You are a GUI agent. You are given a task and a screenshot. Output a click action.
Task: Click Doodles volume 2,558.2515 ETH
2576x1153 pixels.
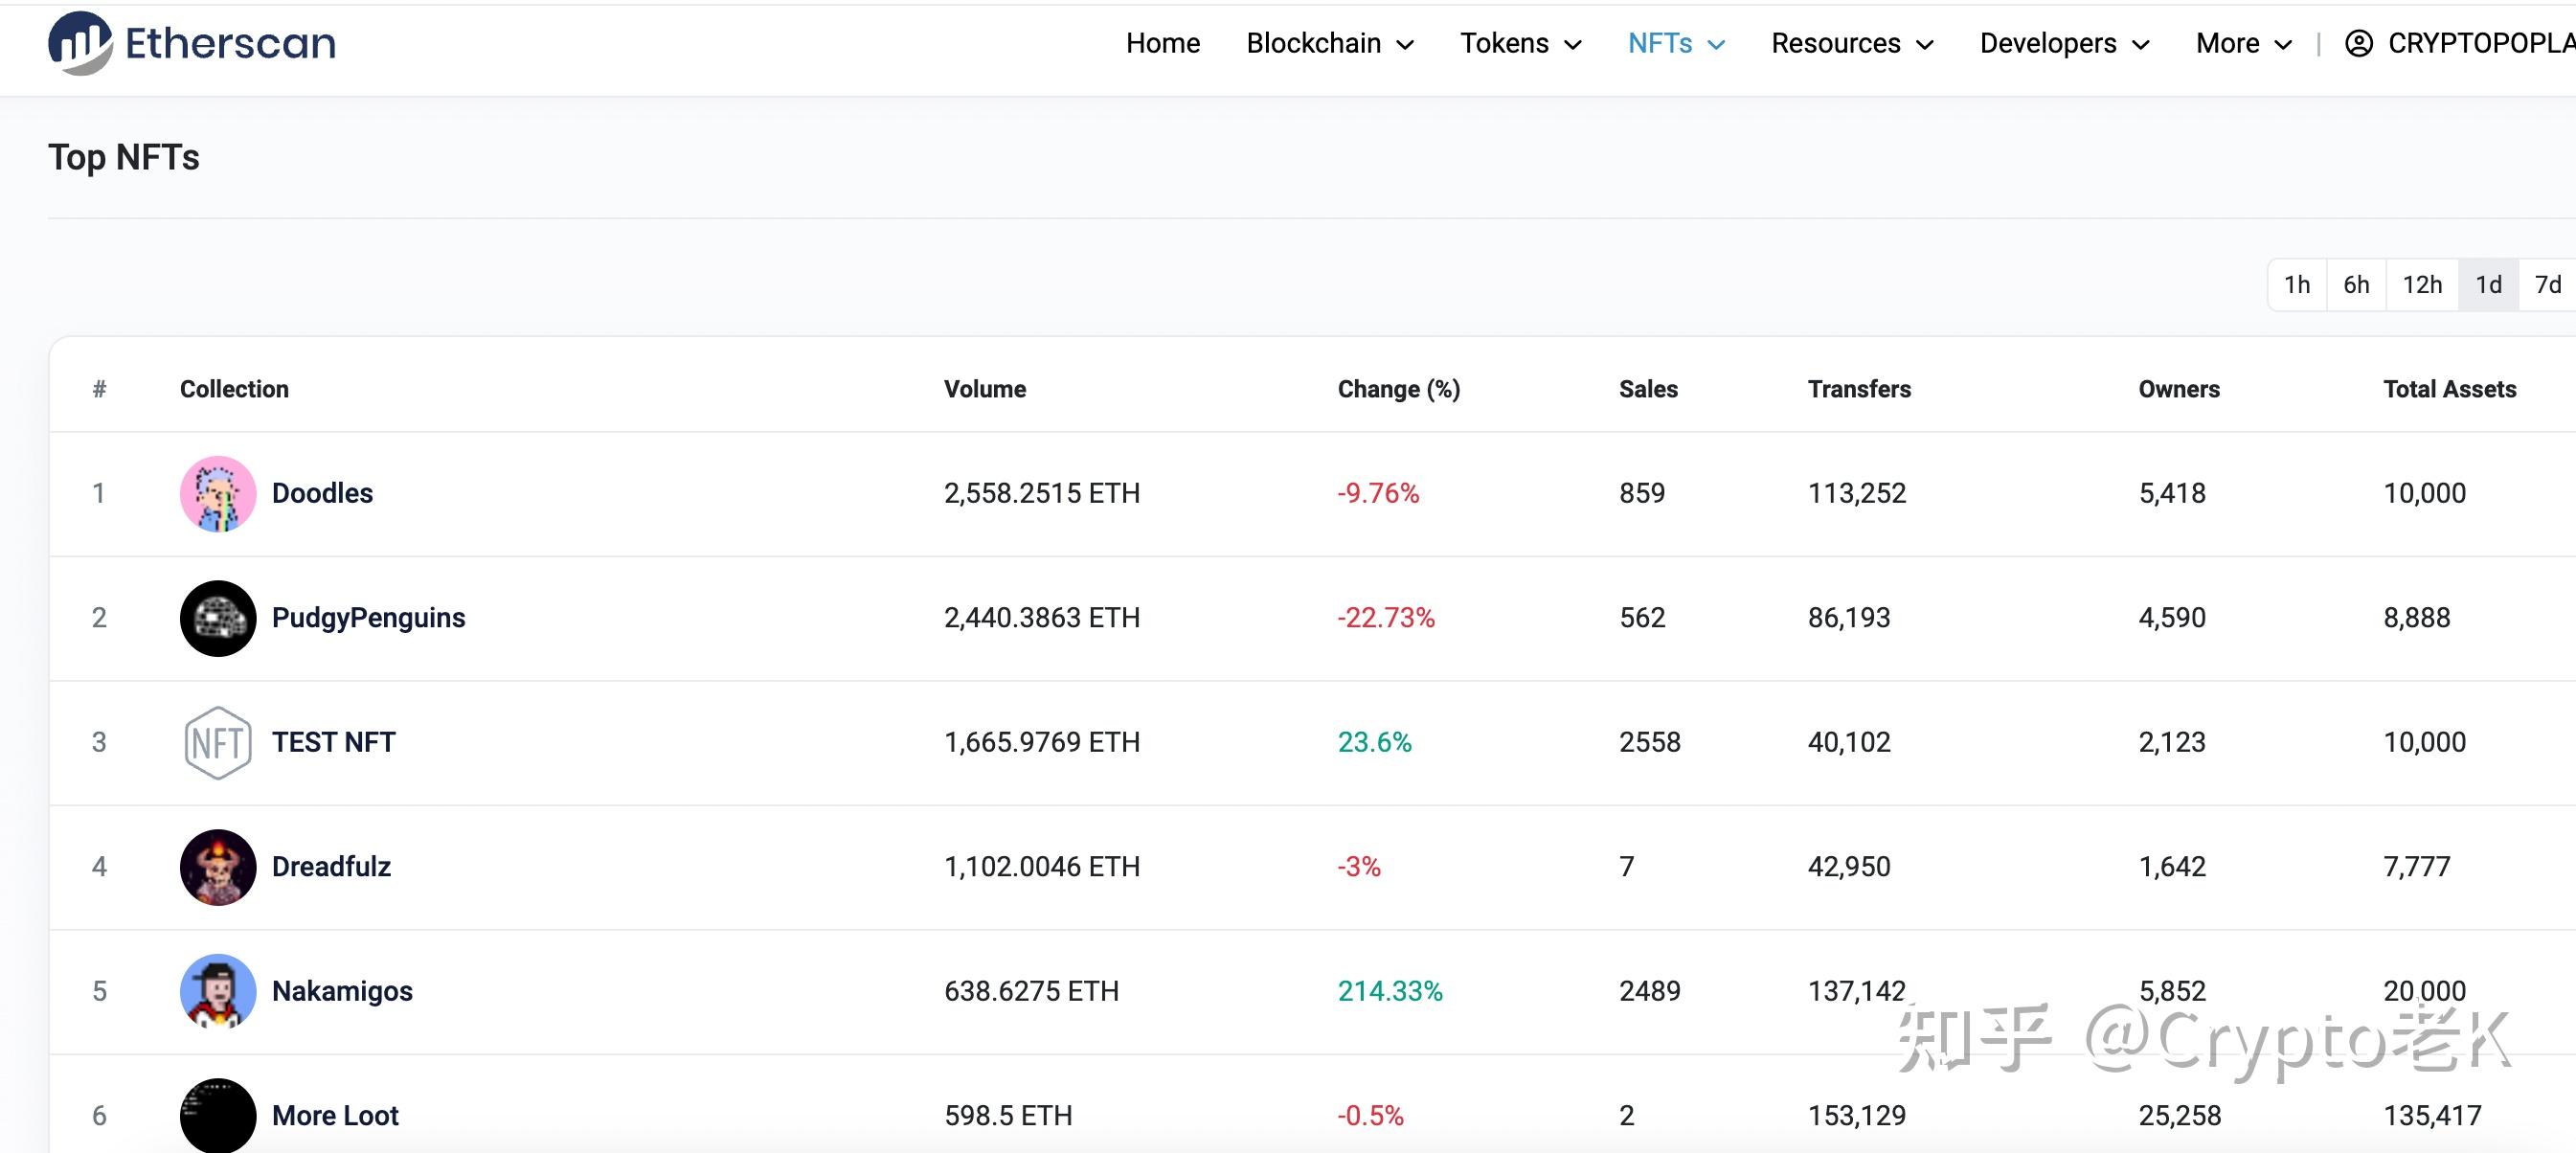pyautogui.click(x=1042, y=493)
